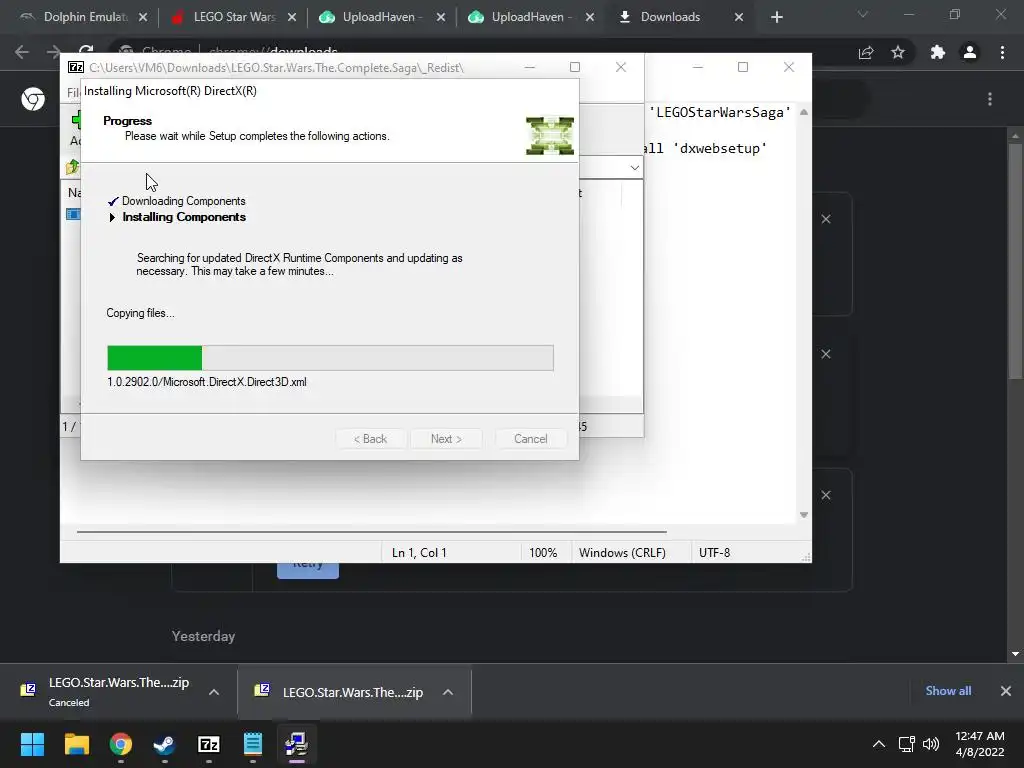
Task: Expand options for the second LEGO zip download
Action: point(448,692)
